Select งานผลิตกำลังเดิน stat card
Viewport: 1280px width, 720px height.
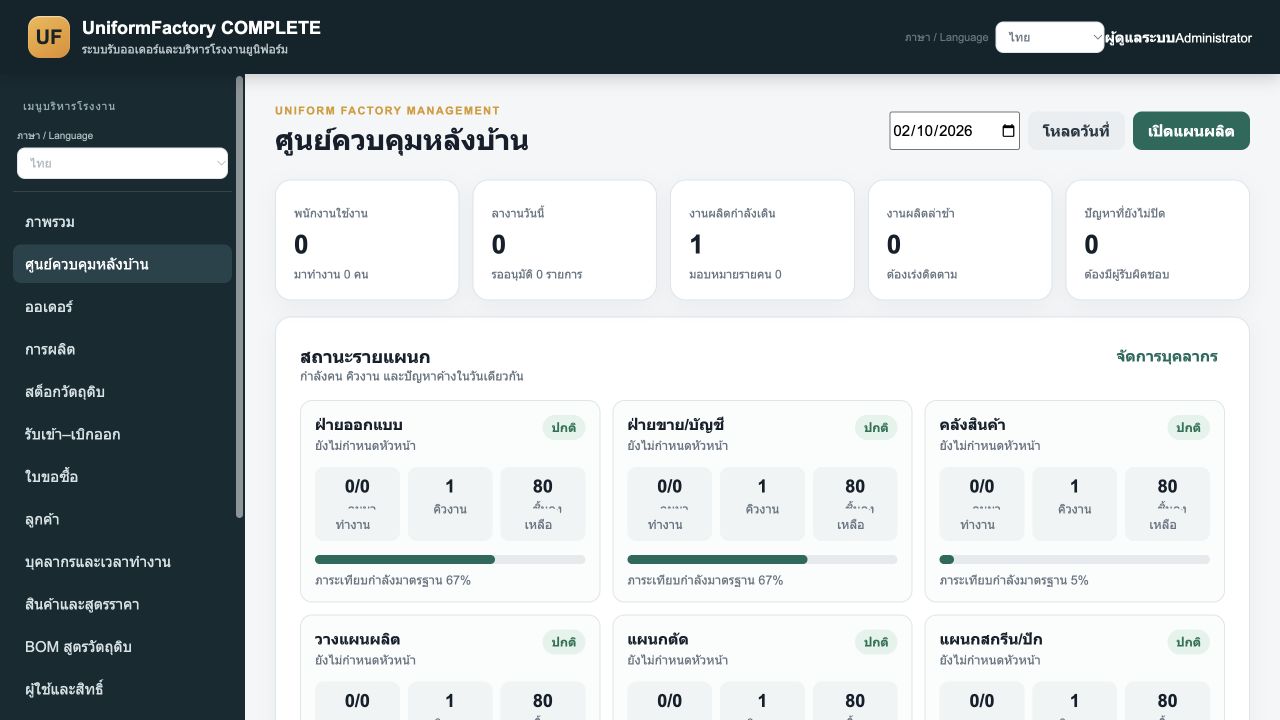762,240
